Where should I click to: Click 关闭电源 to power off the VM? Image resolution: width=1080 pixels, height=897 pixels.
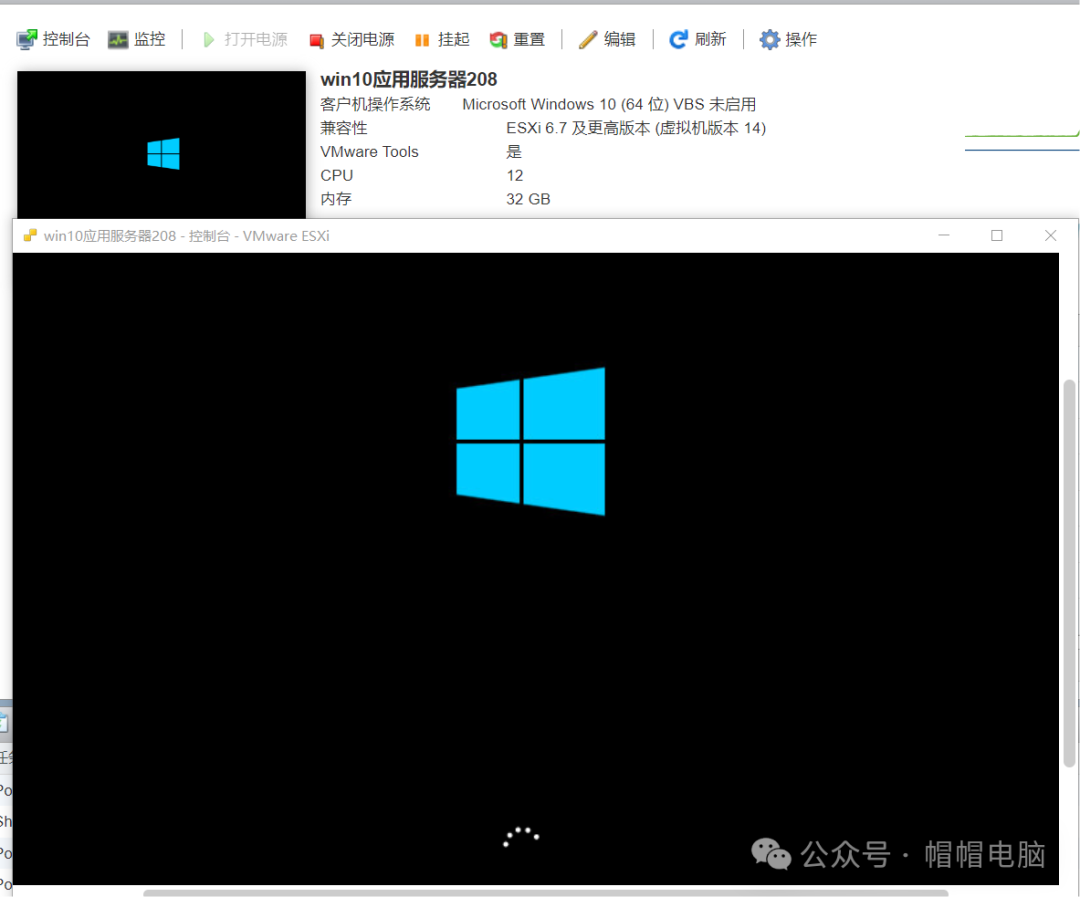[x=351, y=40]
